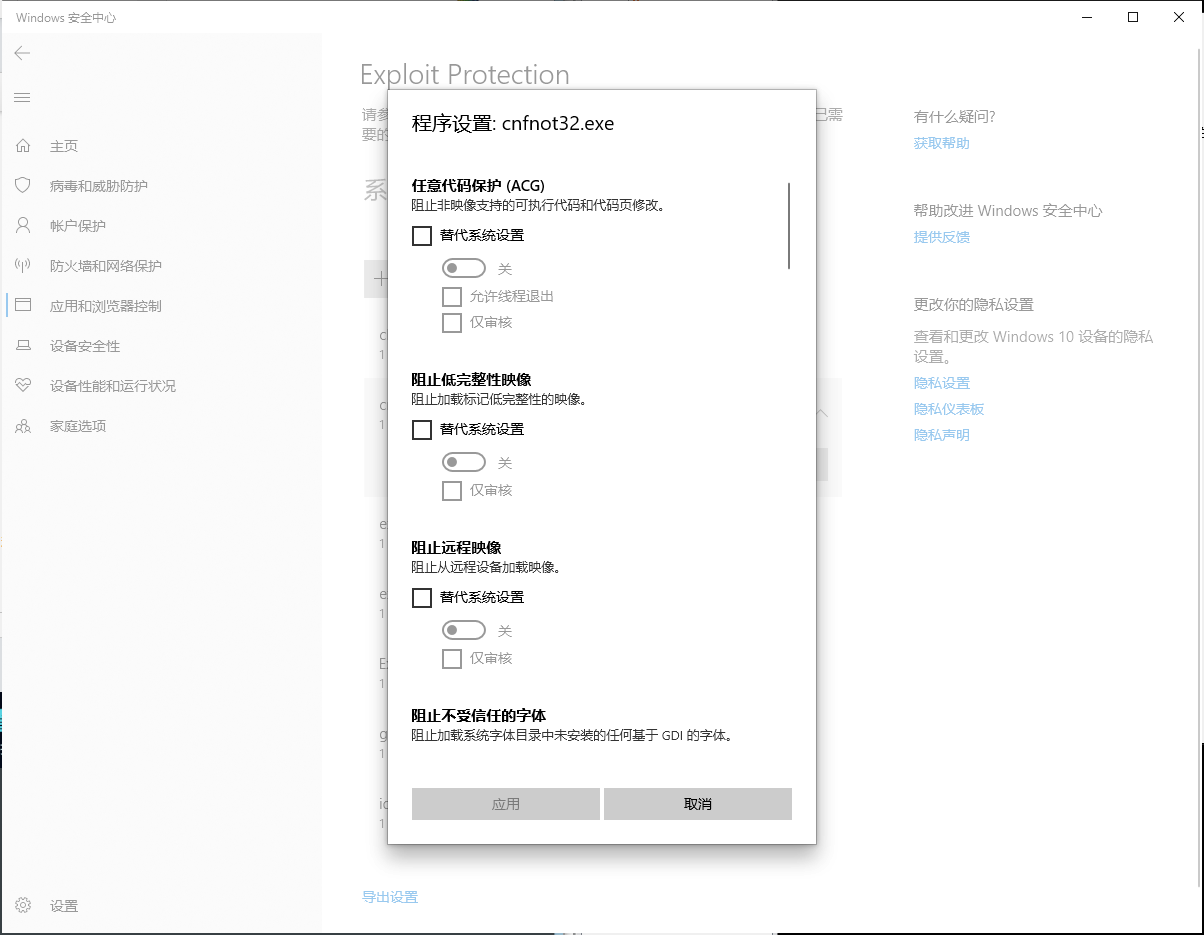Maximize the Windows 安全中心 window
This screenshot has height=935, width=1204.
1133,17
